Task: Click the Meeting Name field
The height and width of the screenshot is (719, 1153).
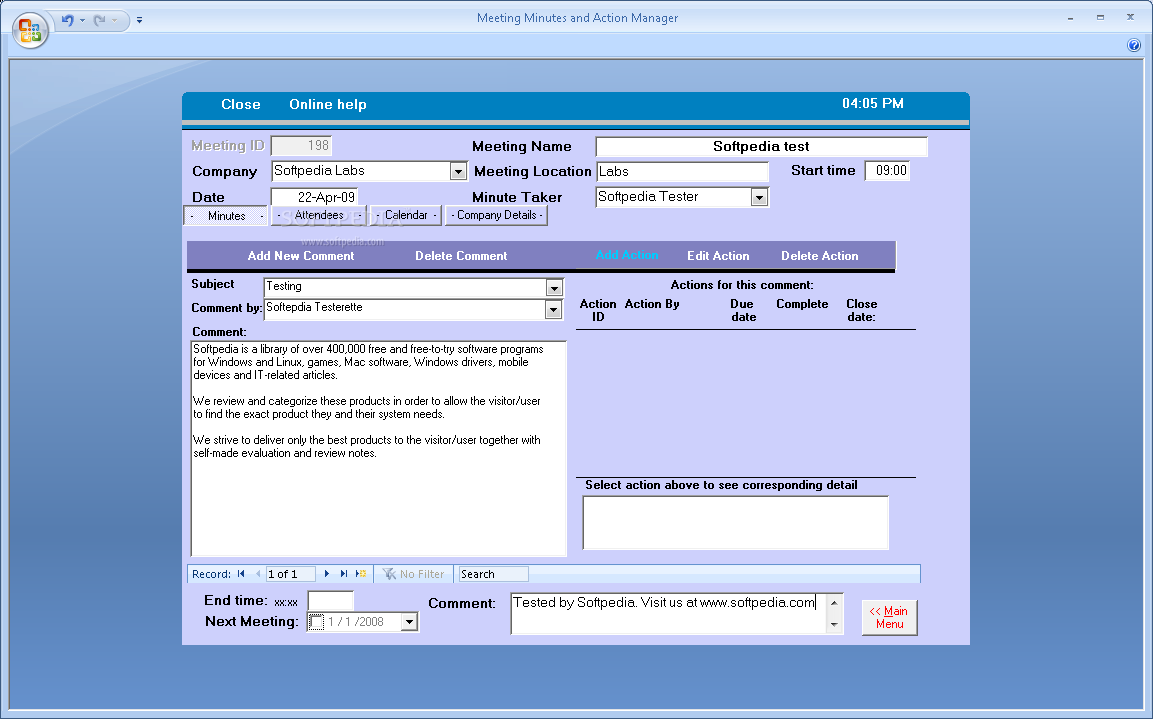Action: [761, 146]
